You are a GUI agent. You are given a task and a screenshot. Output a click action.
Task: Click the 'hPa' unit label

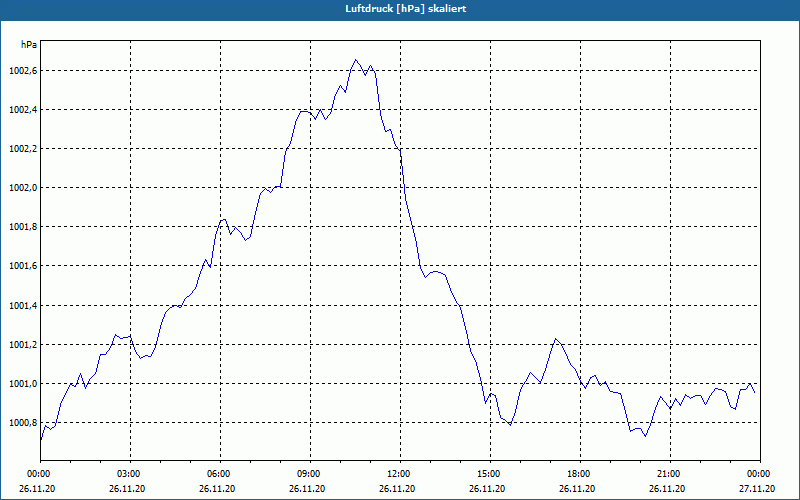(29, 45)
